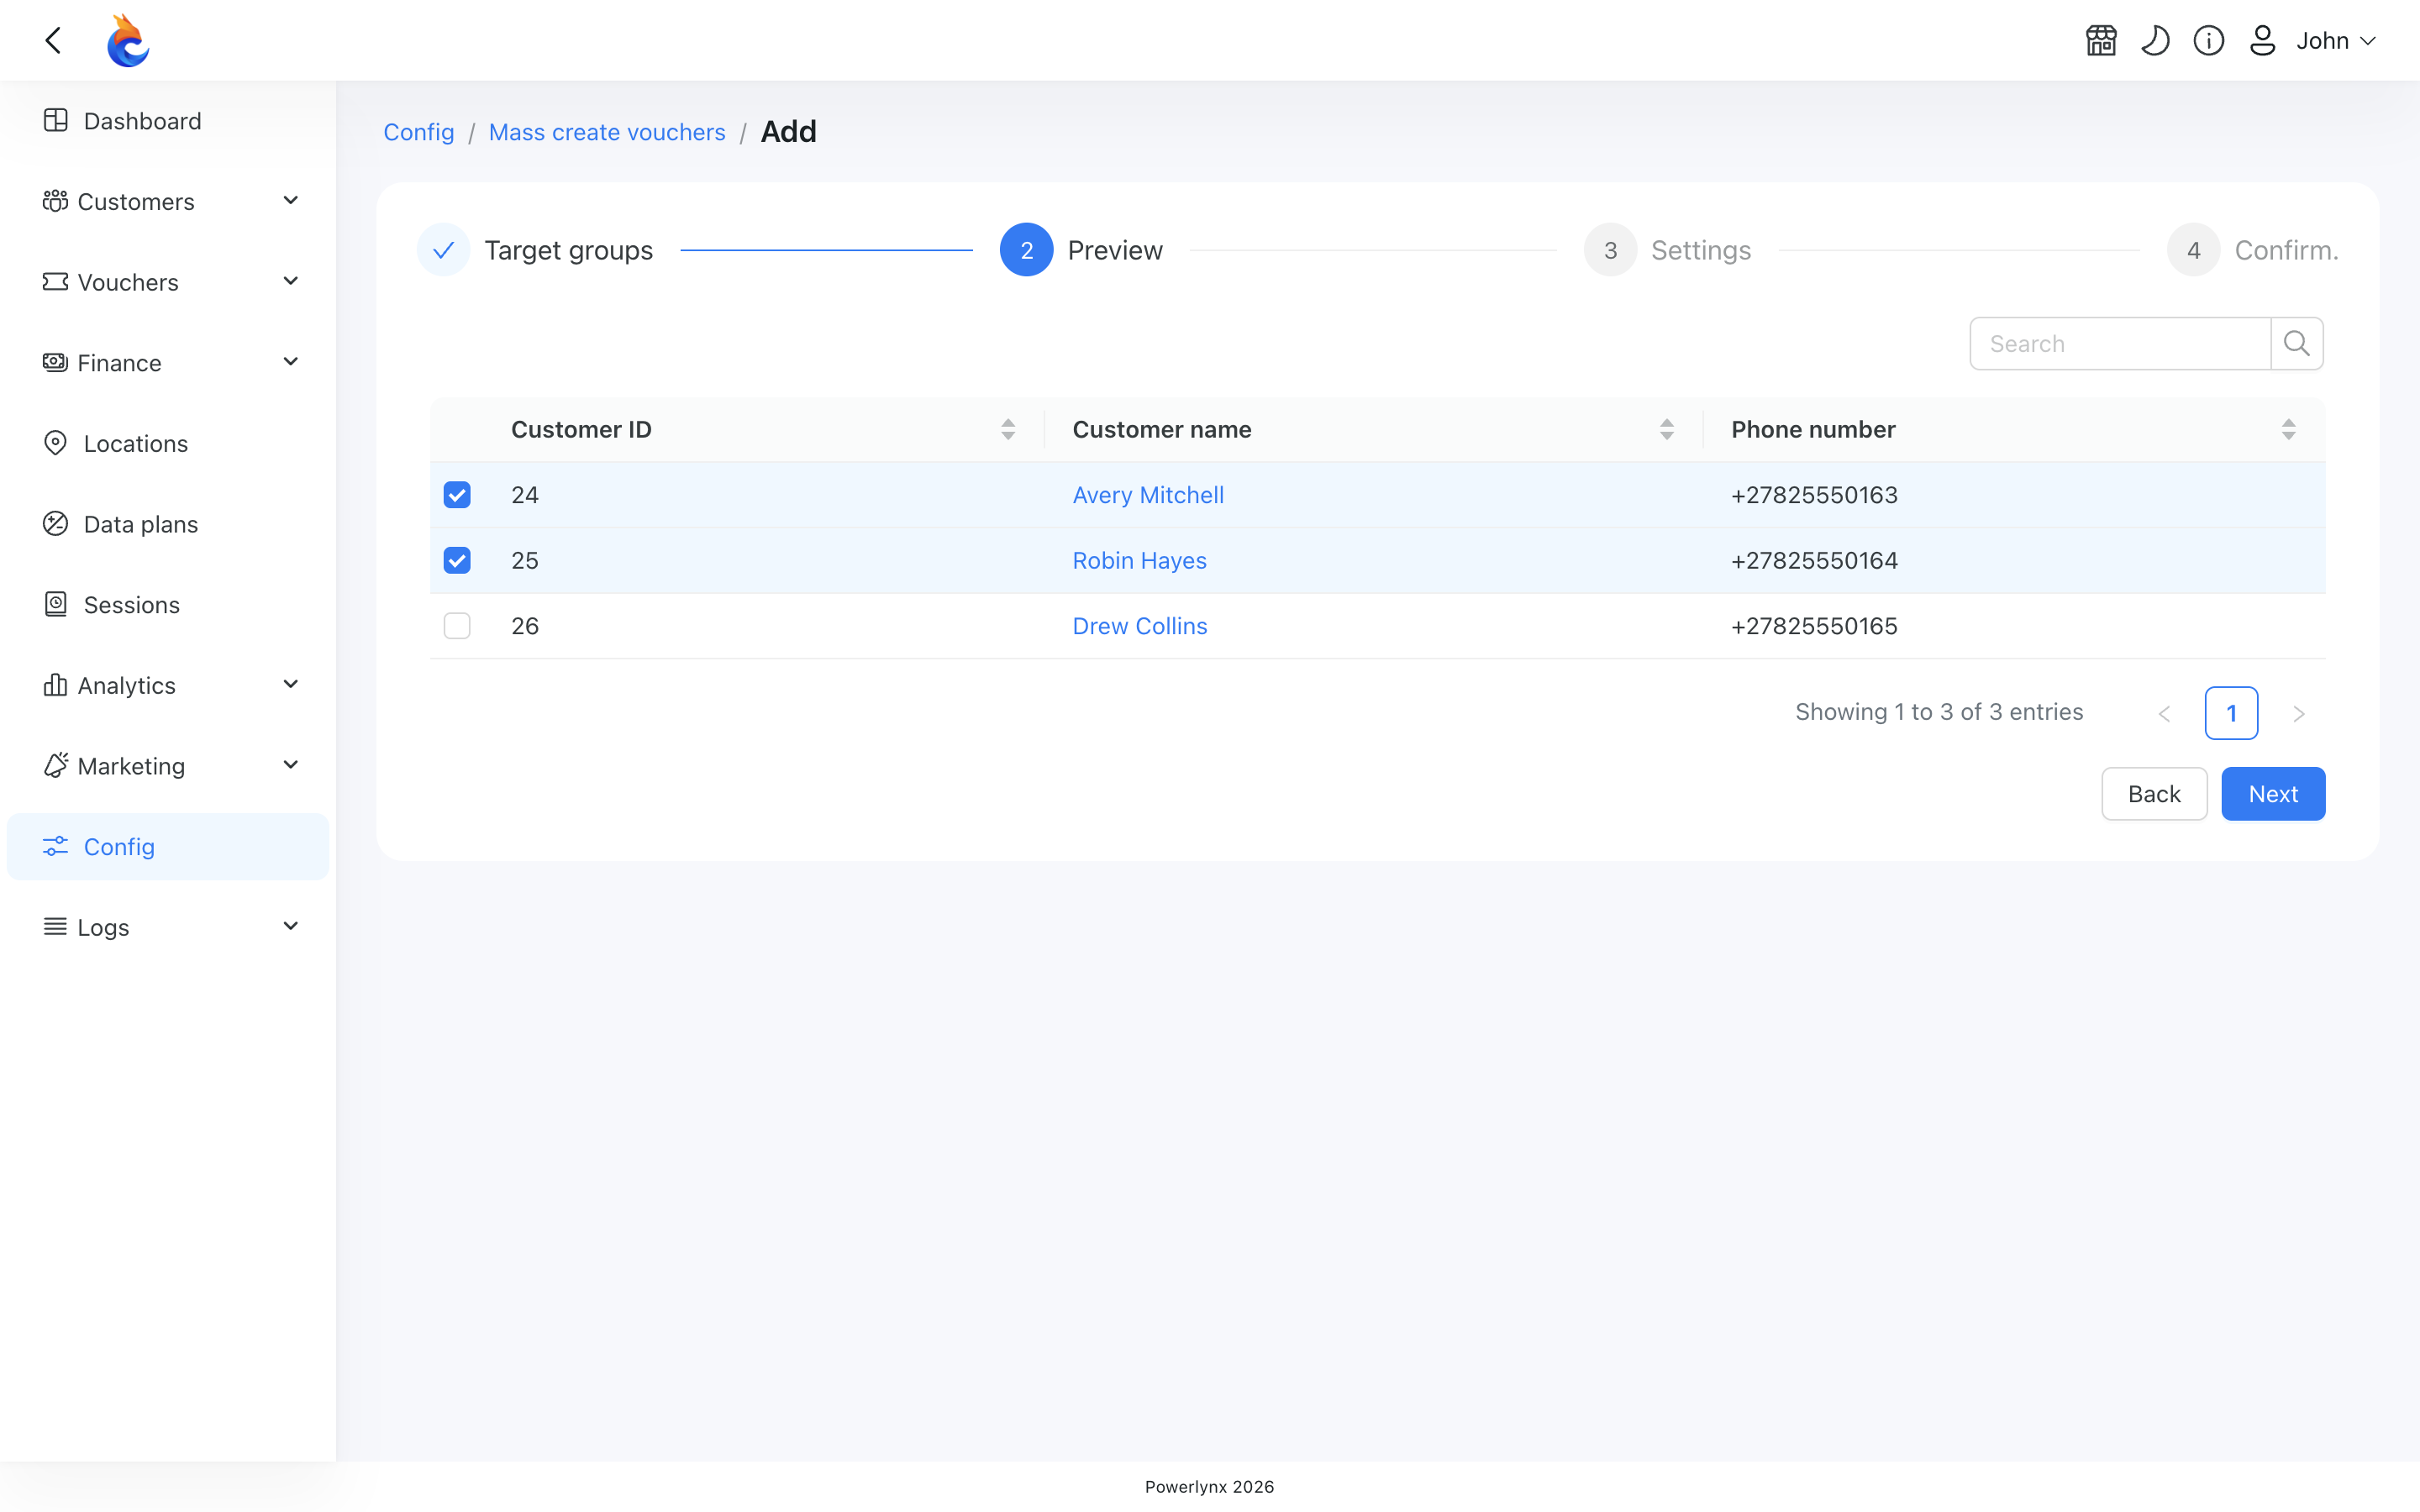
Task: Open the Drew Collins customer link
Action: point(1140,626)
